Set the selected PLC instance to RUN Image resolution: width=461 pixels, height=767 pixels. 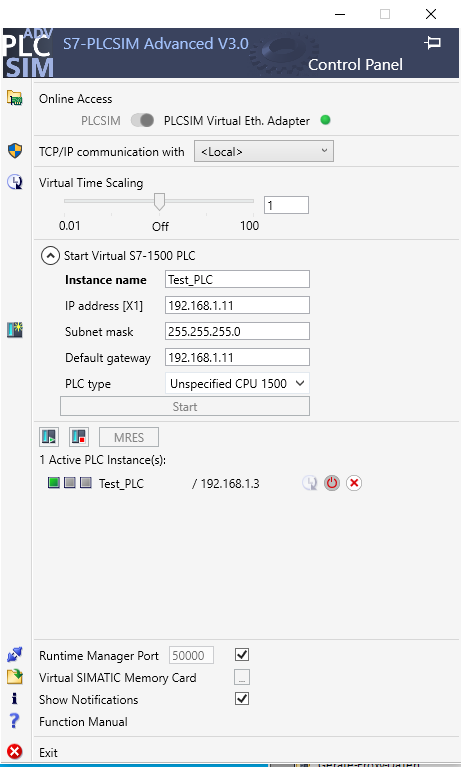(x=49, y=437)
